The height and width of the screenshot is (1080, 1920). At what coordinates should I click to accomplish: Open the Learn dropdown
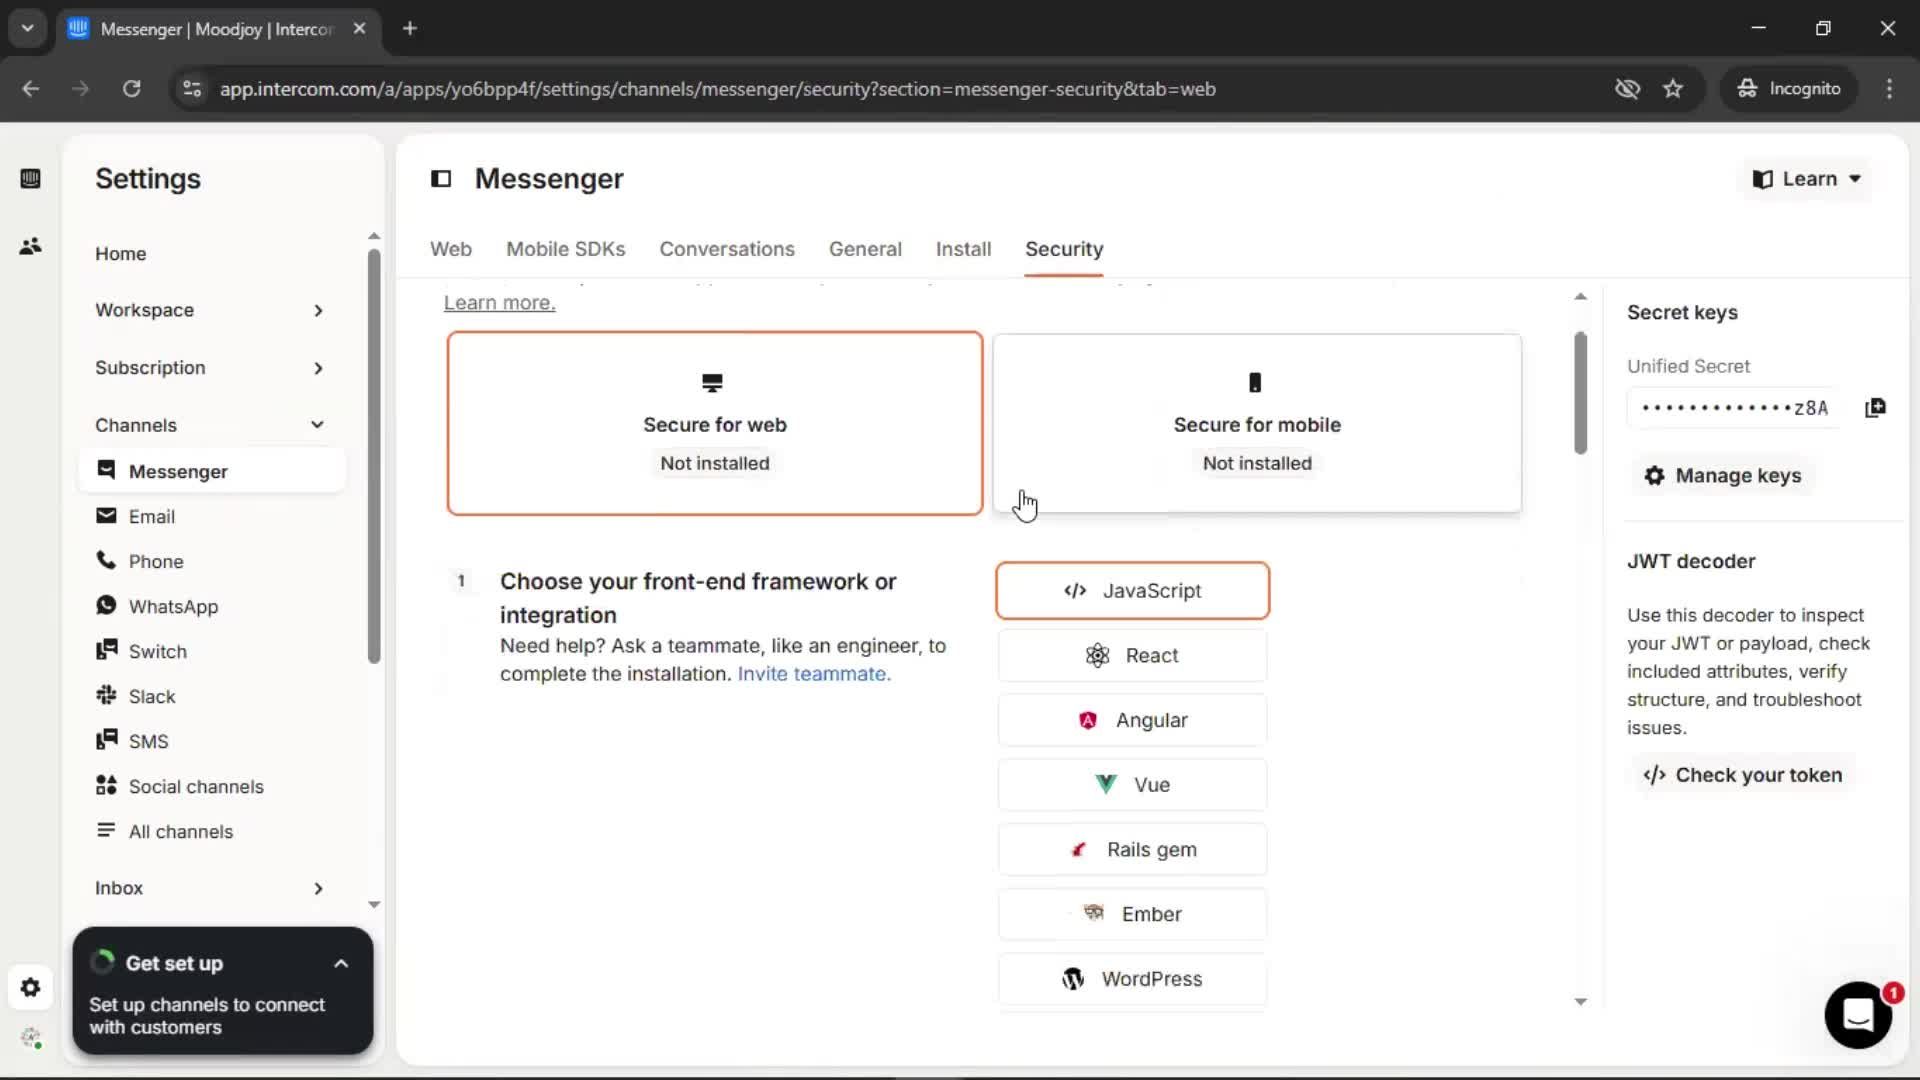1807,179
